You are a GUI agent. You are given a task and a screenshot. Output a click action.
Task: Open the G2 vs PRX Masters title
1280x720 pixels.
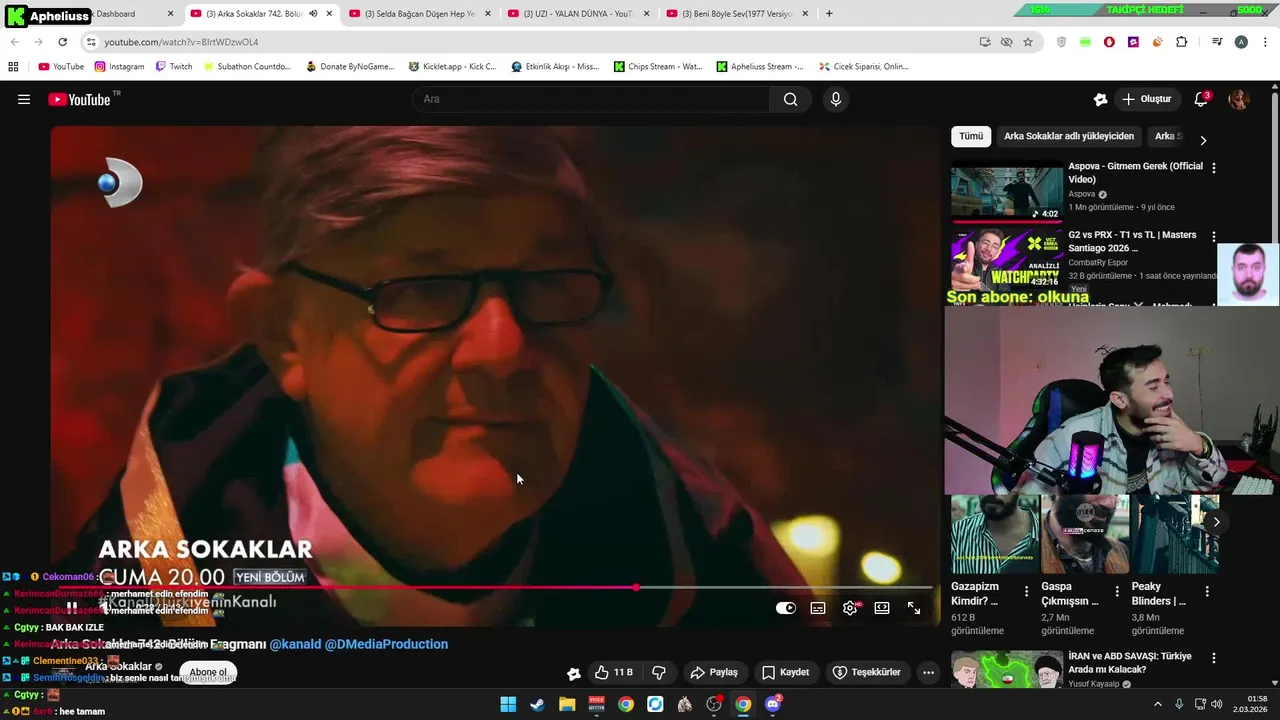tap(1132, 241)
